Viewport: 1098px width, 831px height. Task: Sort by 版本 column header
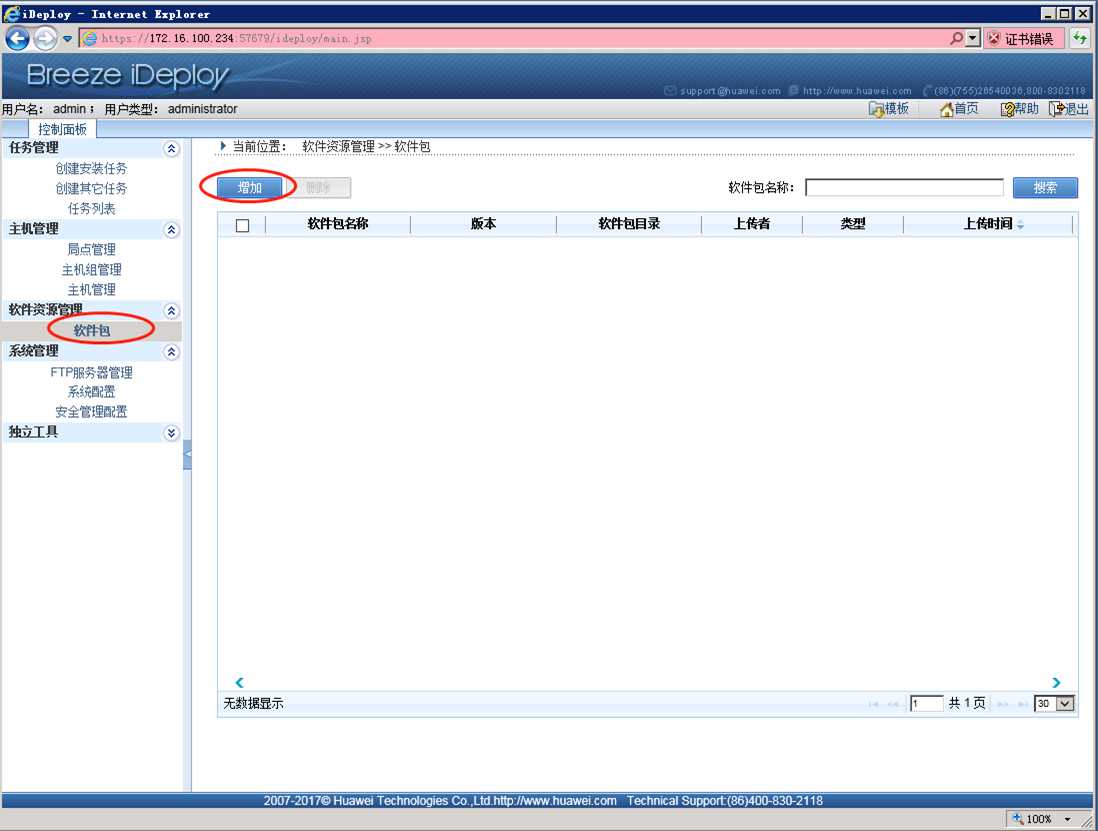483,224
